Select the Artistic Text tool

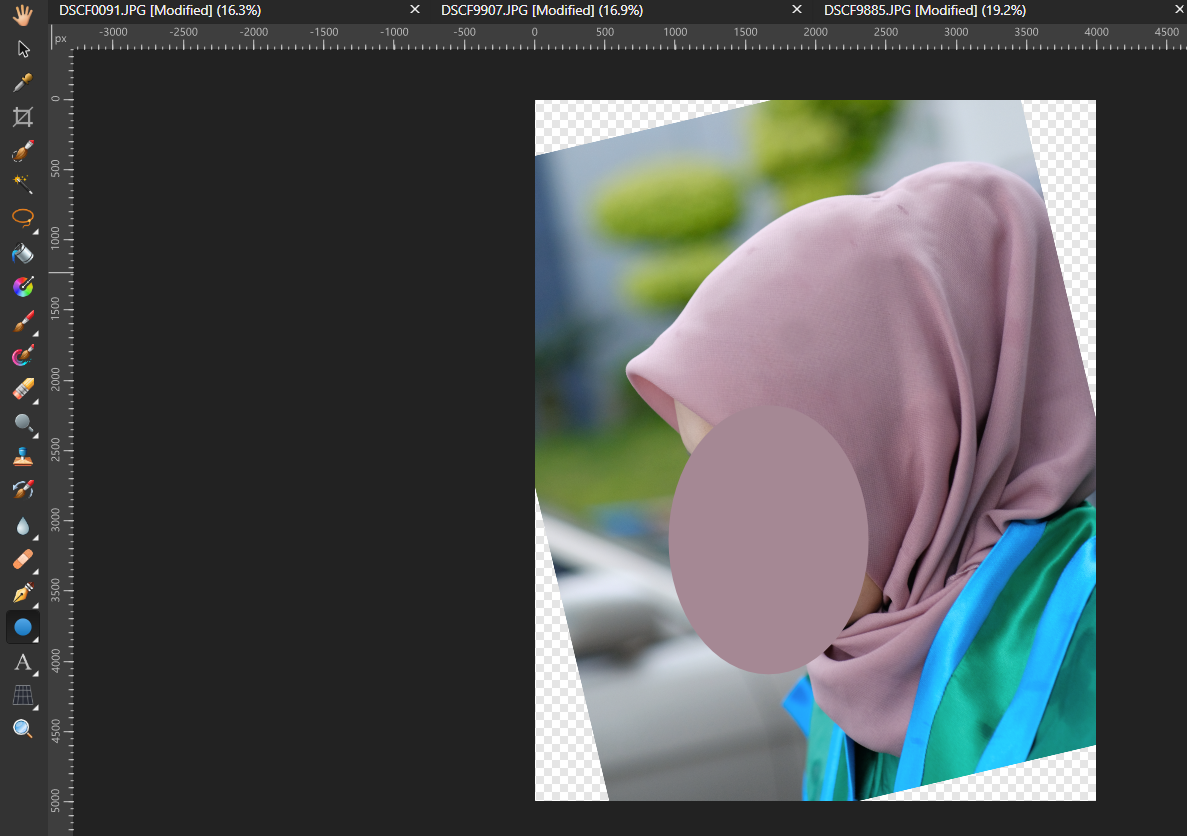pos(23,662)
